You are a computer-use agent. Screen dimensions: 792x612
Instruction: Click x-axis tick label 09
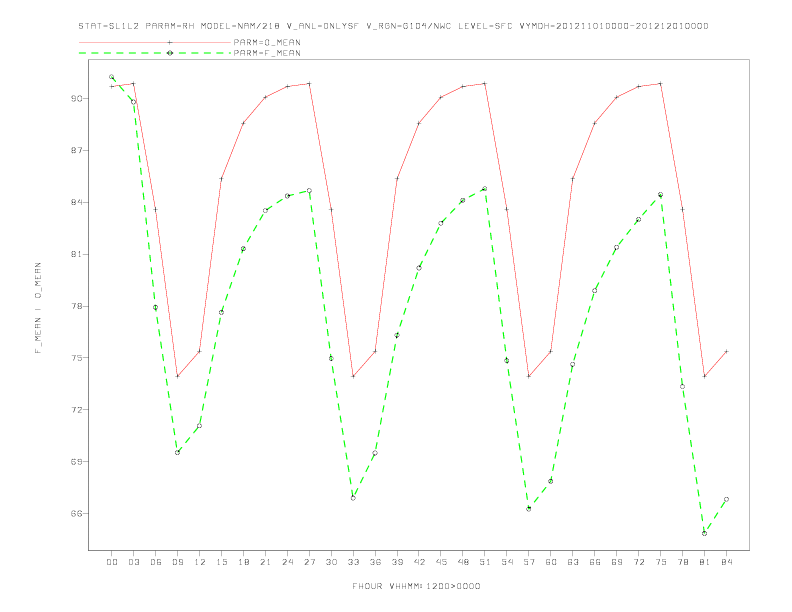click(x=177, y=562)
